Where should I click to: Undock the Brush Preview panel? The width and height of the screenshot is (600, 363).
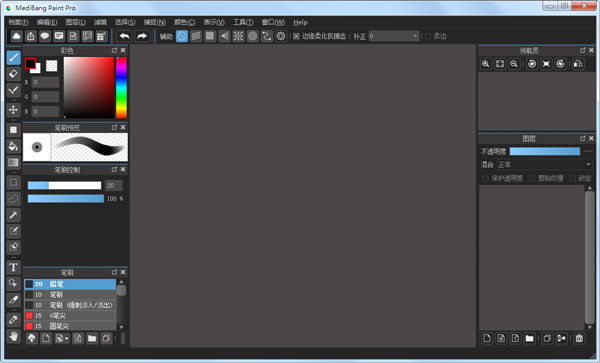pos(114,127)
